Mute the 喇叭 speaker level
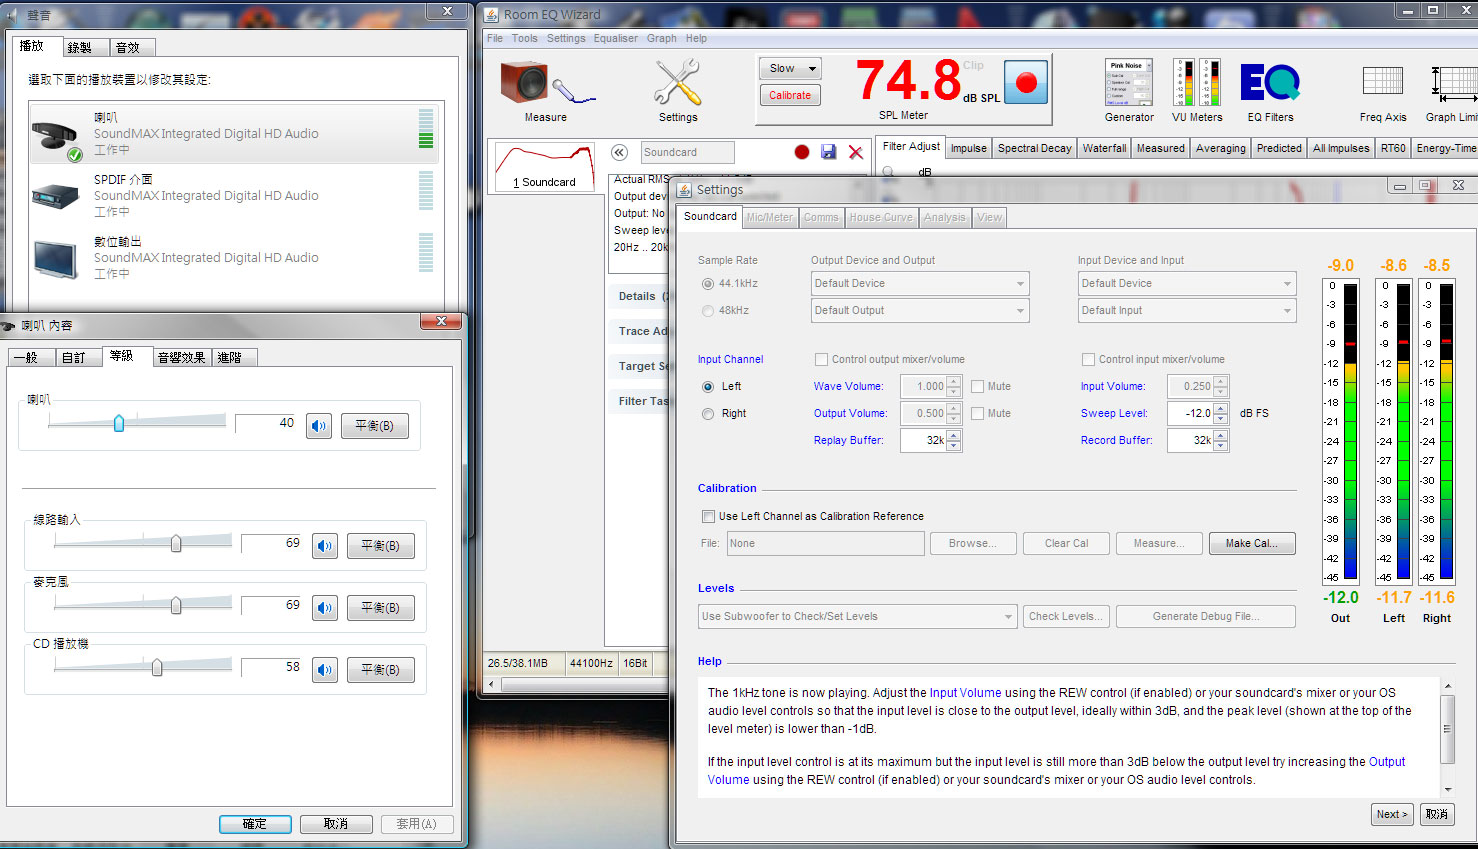The height and width of the screenshot is (849, 1478). pyautogui.click(x=319, y=426)
